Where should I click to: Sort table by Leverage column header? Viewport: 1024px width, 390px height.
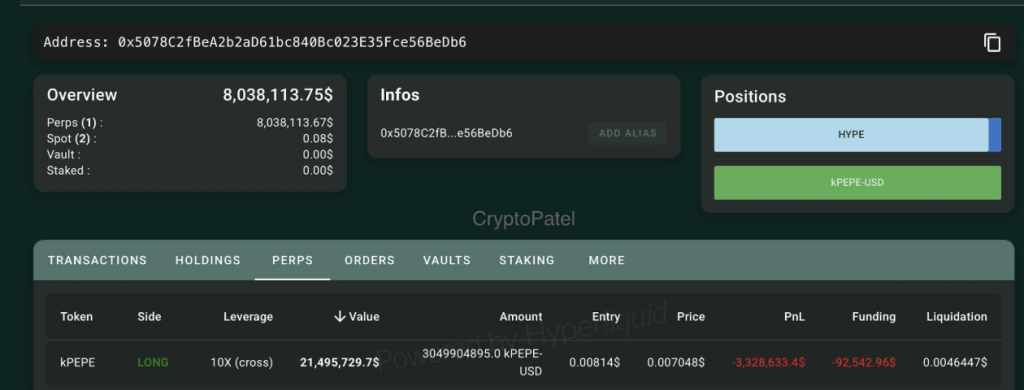pos(248,317)
